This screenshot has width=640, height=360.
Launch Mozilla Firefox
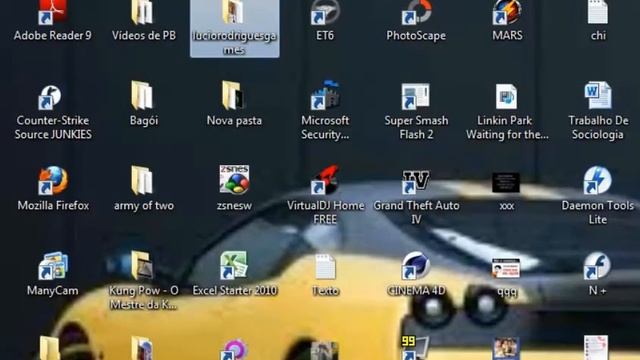click(x=53, y=189)
